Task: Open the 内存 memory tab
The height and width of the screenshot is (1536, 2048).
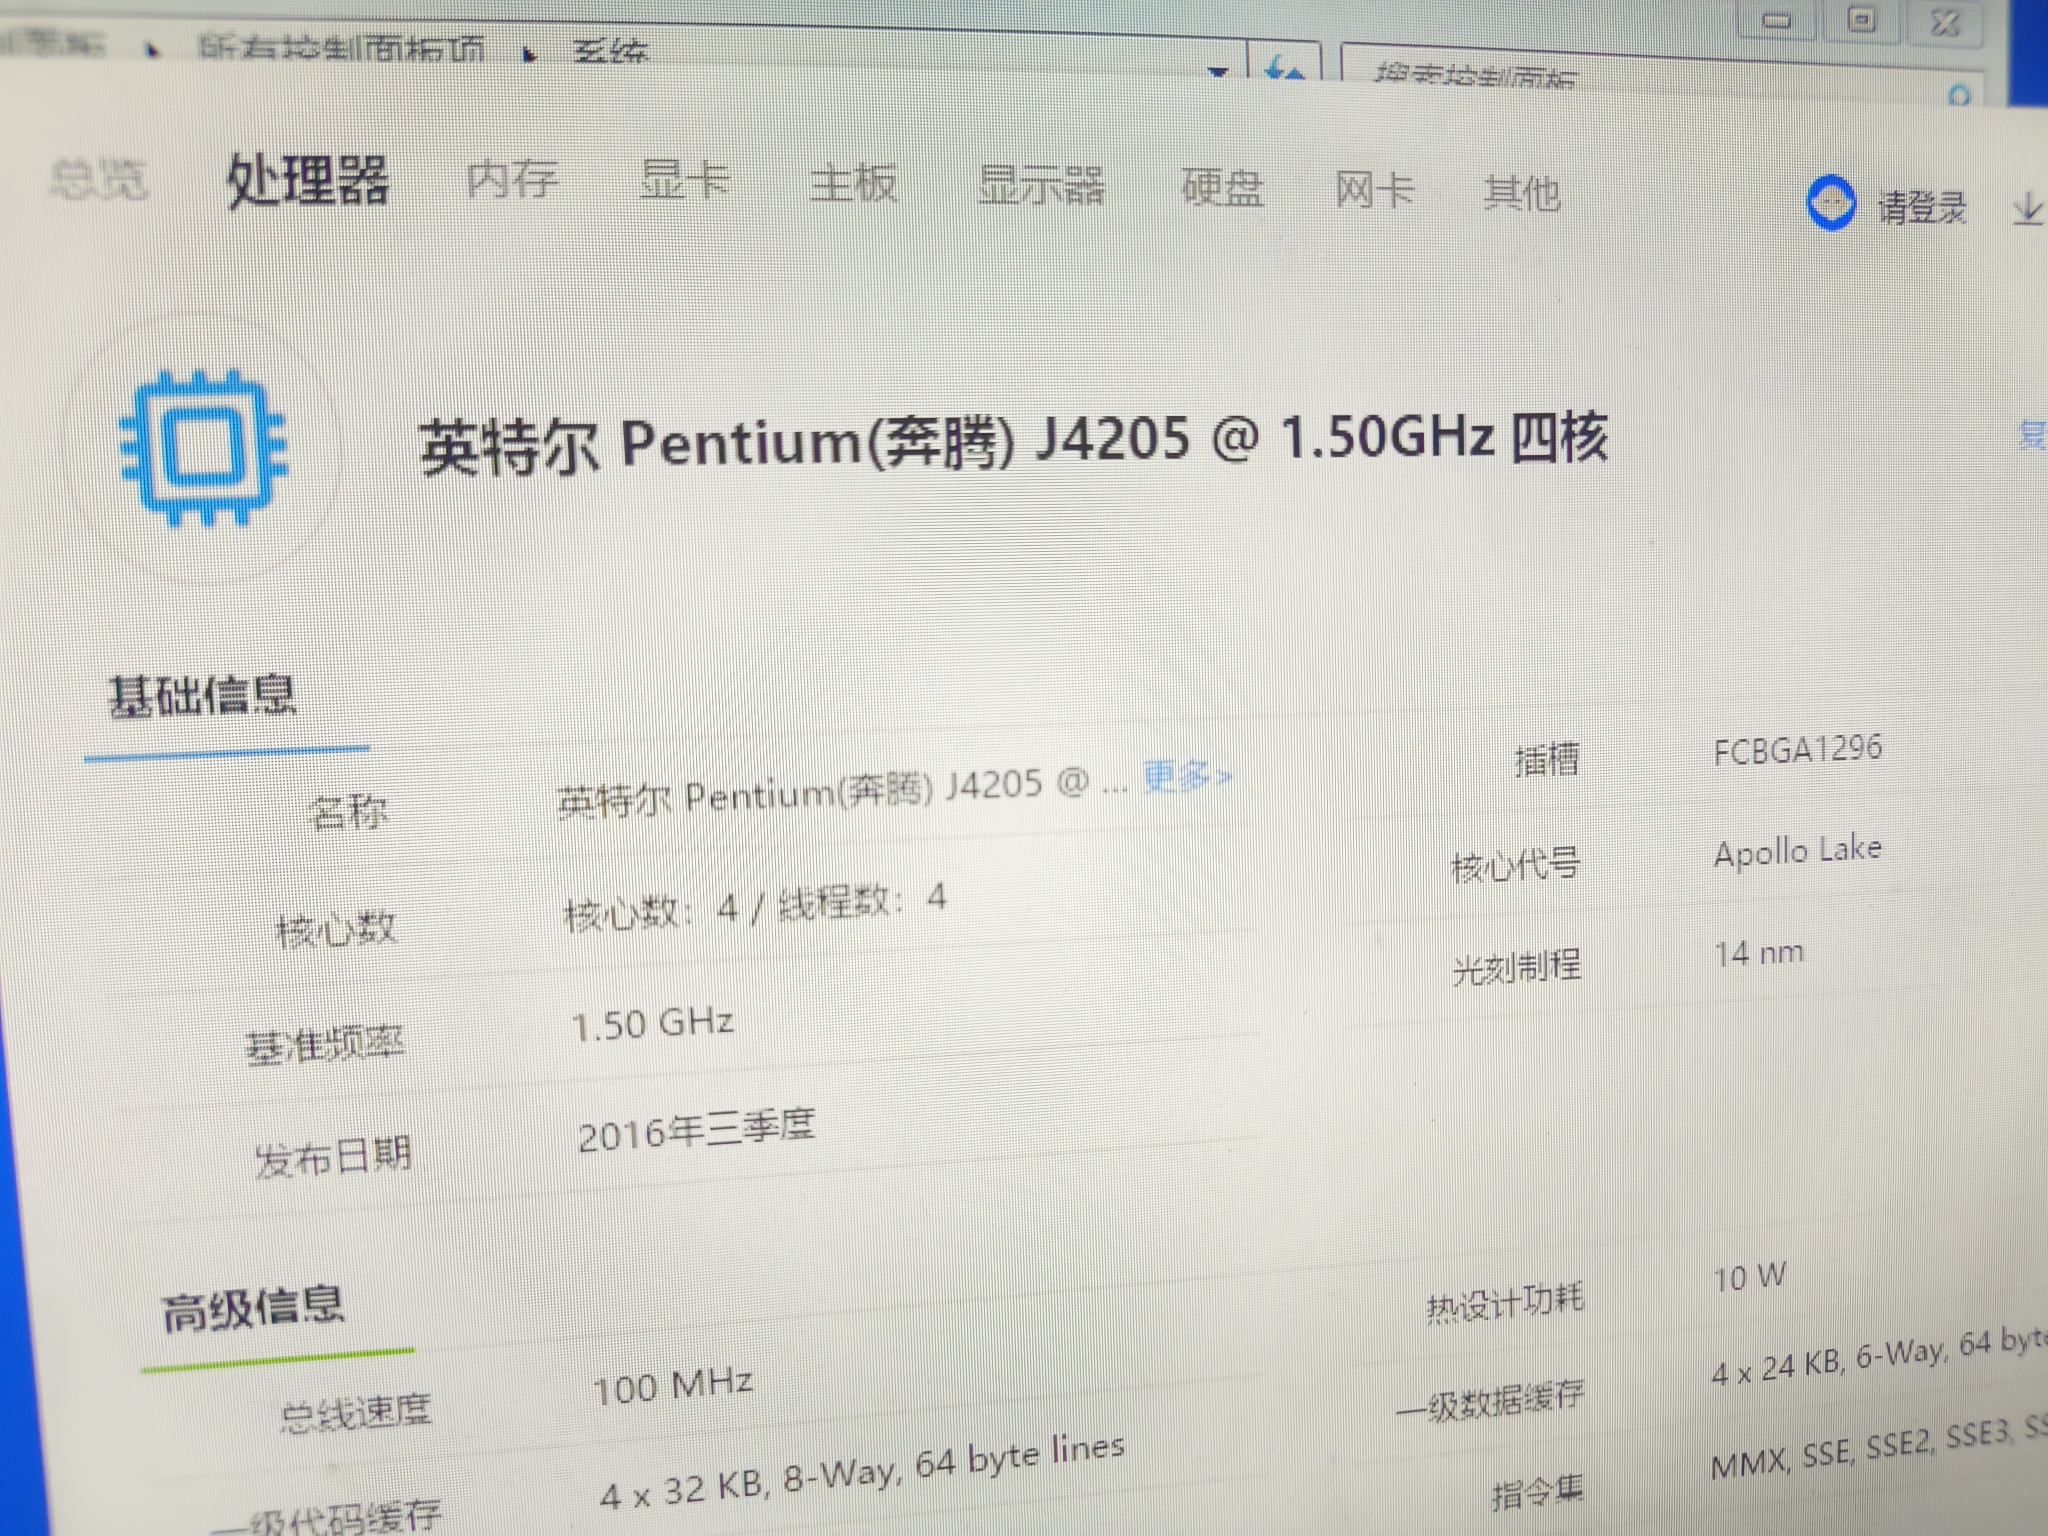Action: 512,180
